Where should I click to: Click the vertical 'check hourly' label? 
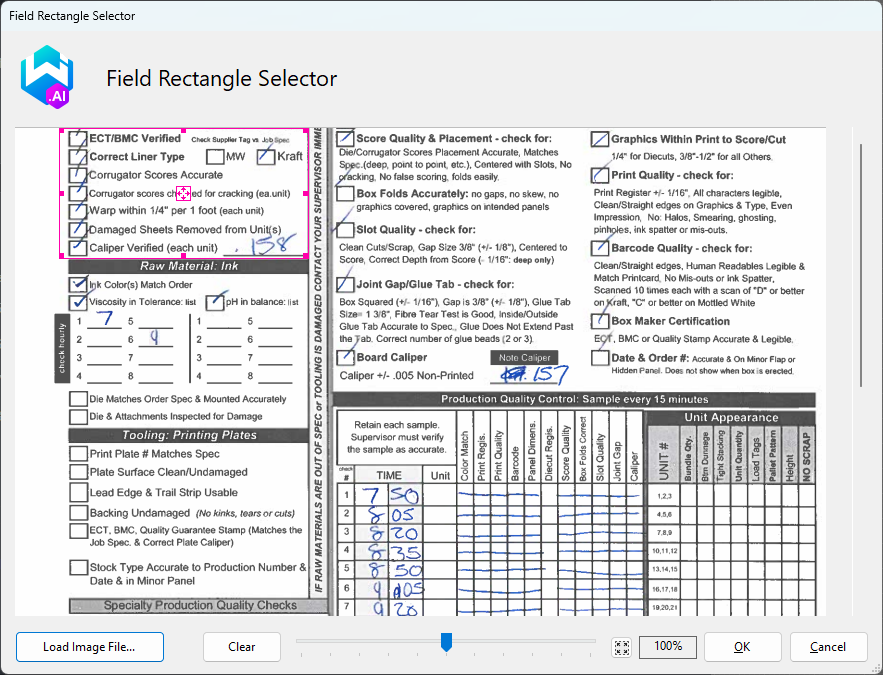tap(62, 348)
